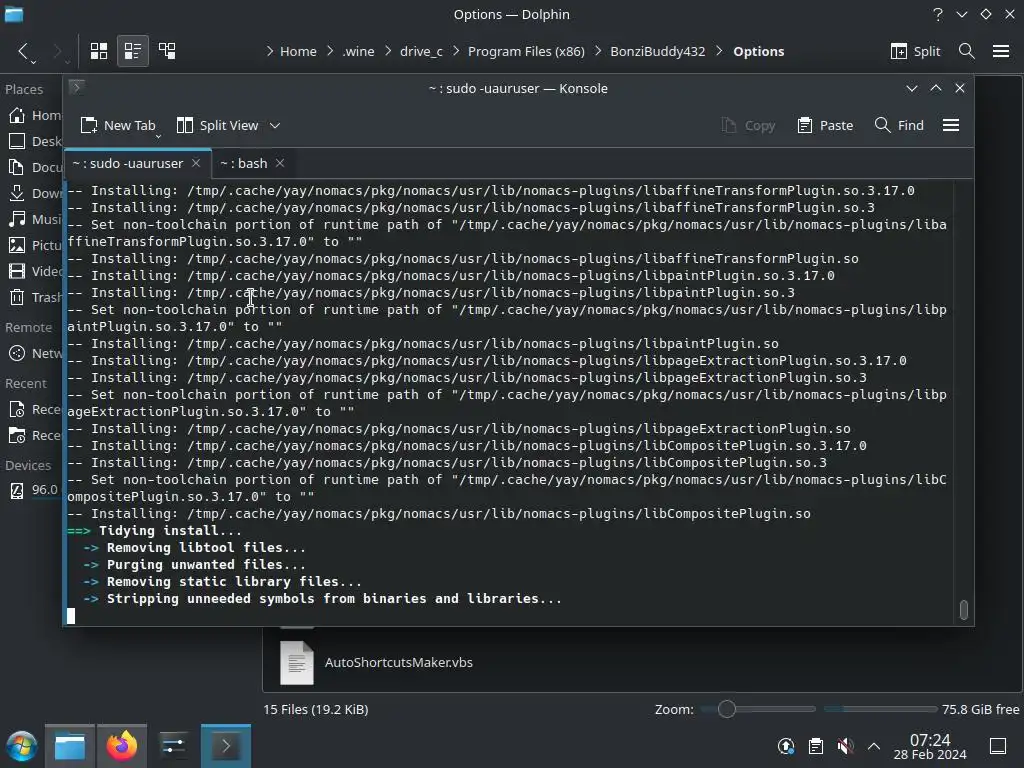The height and width of the screenshot is (768, 1024).
Task: Click Dolphin help question mark button
Action: click(x=938, y=14)
